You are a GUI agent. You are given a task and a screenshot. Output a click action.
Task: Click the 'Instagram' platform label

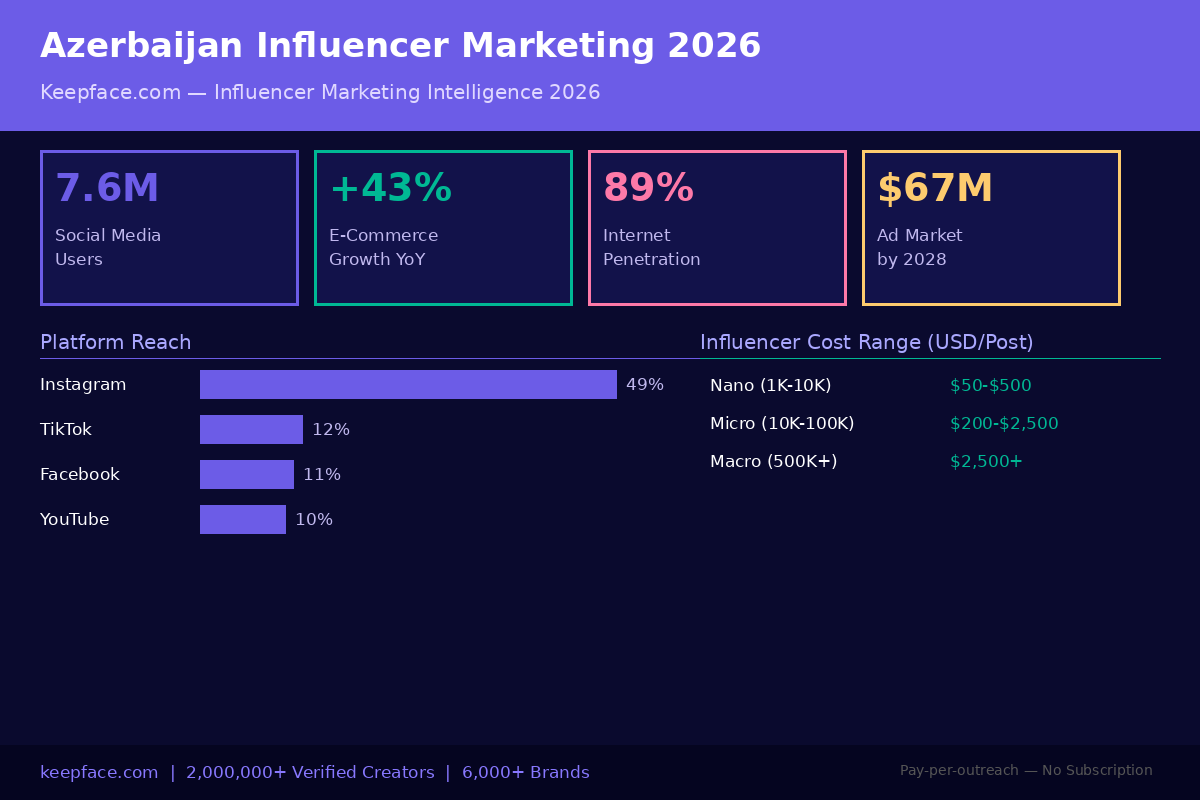point(83,385)
